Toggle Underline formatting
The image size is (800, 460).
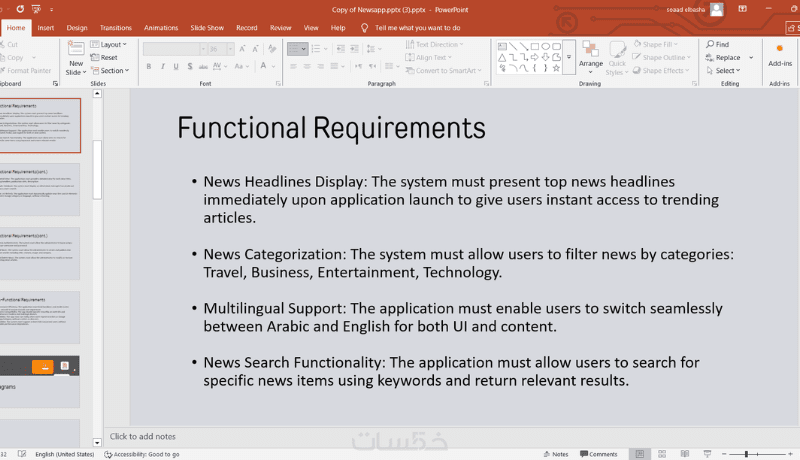[176, 66]
